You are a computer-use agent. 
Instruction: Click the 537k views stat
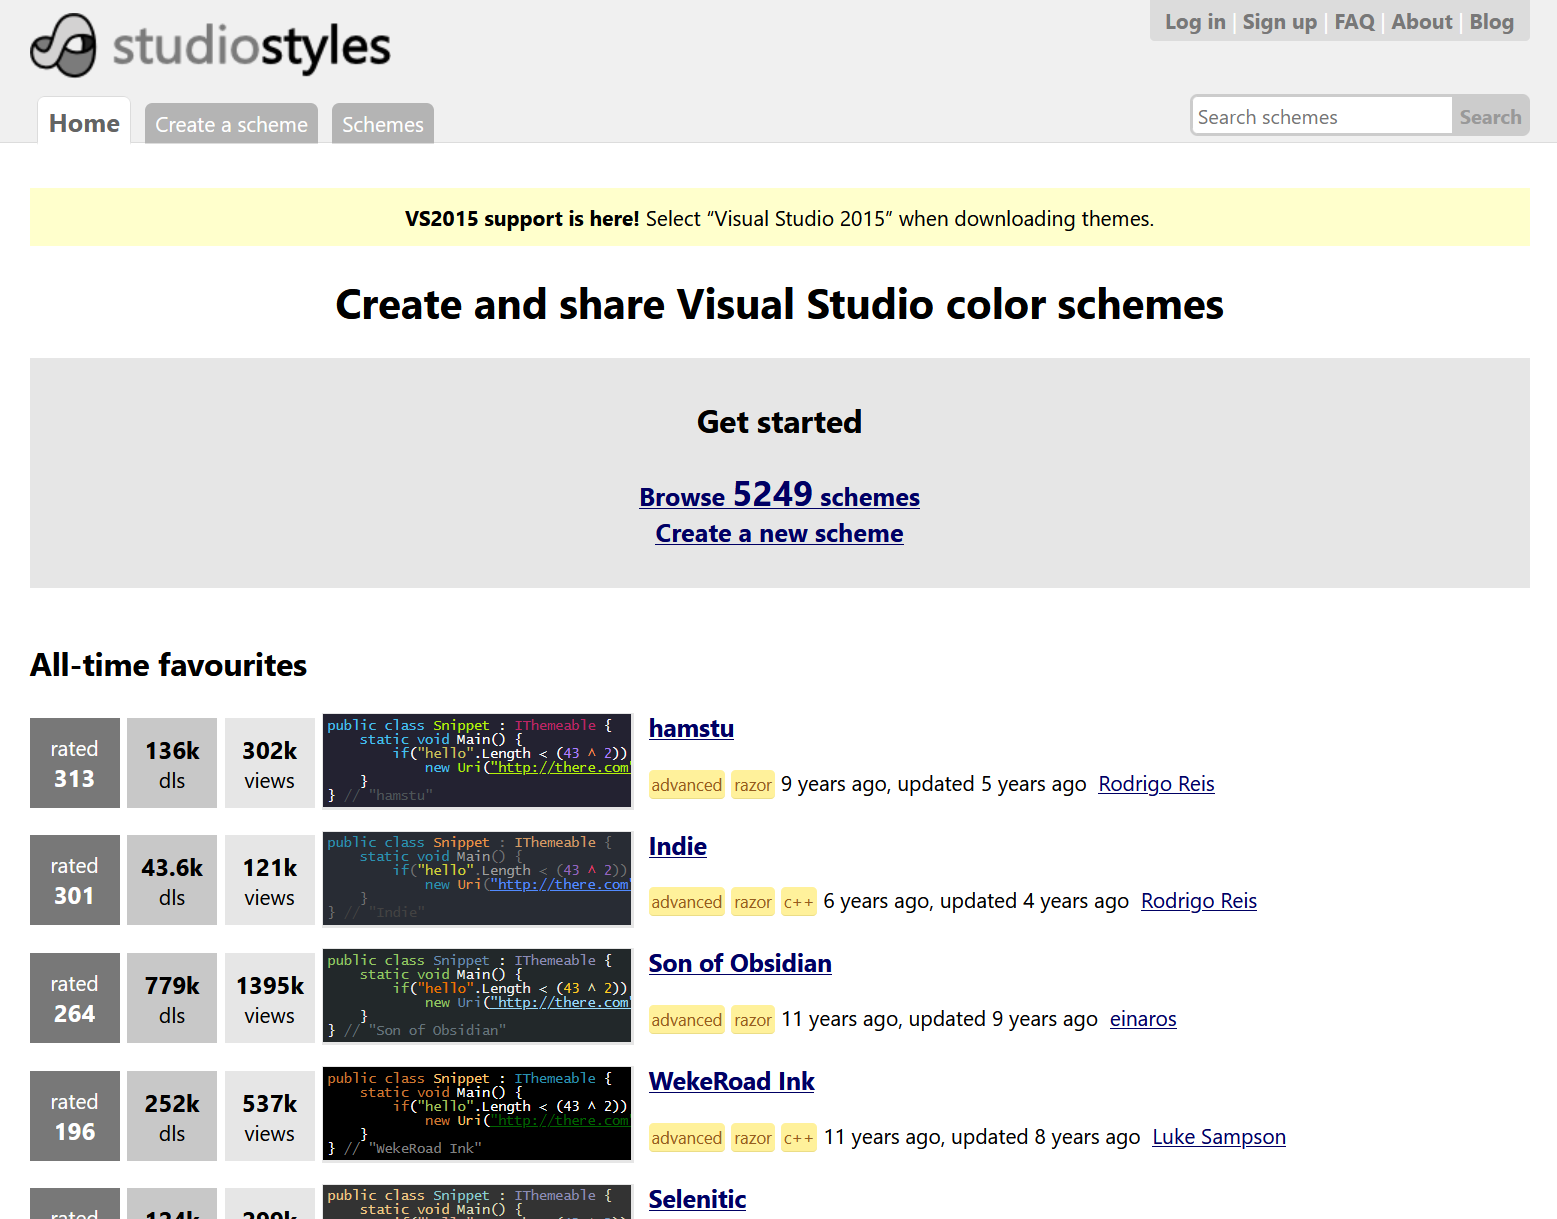(270, 1116)
